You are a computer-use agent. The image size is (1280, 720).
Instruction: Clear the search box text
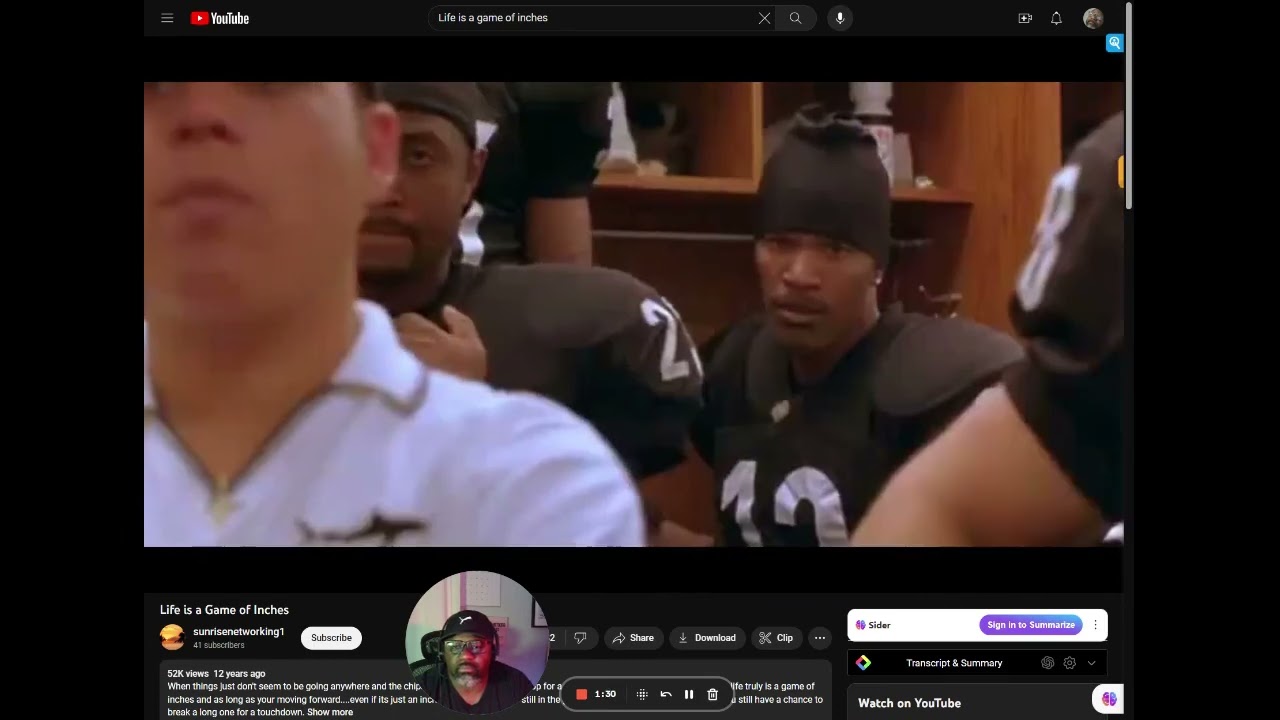tap(764, 18)
